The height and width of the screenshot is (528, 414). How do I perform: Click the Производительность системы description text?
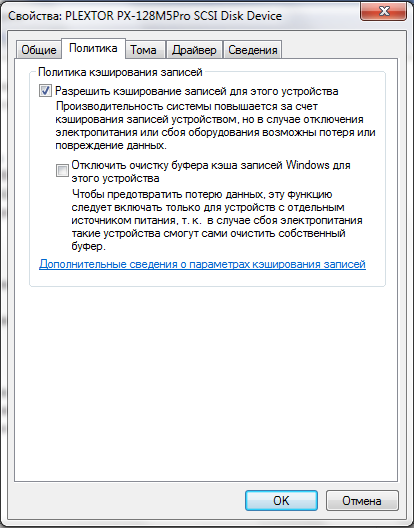[216, 126]
